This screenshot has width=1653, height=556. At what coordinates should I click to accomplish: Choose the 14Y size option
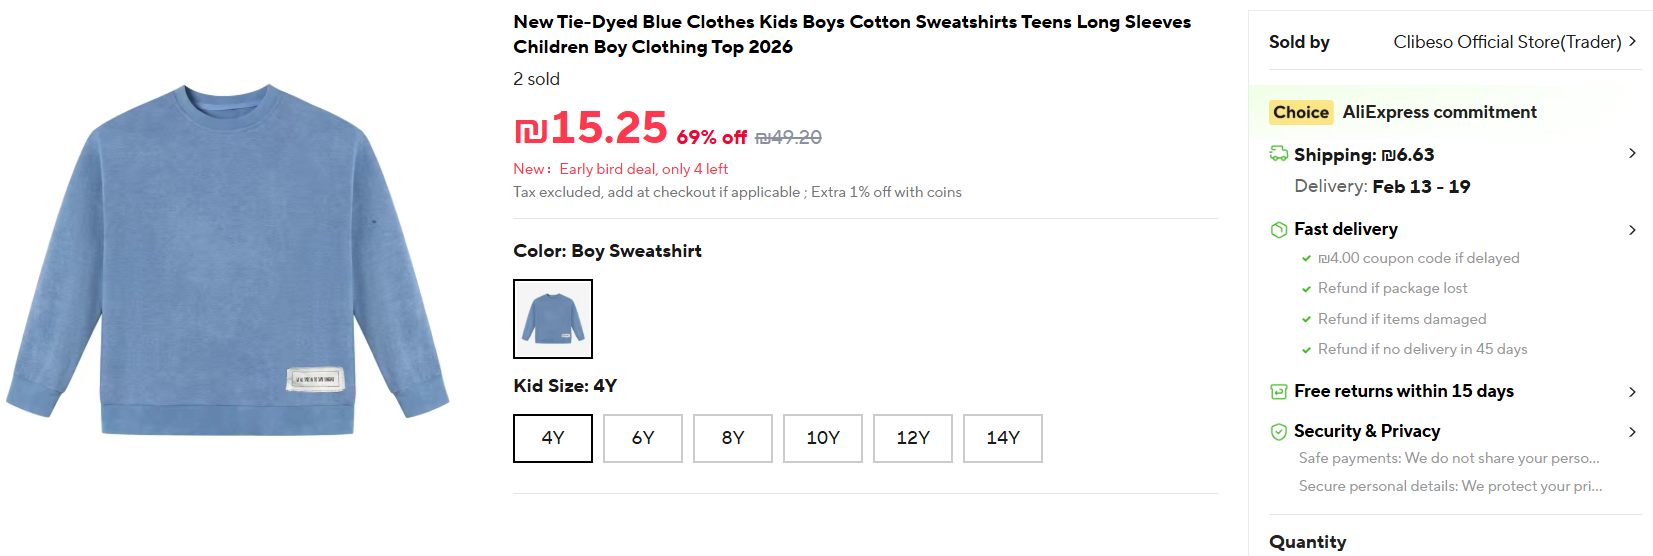pyautogui.click(x=1003, y=438)
